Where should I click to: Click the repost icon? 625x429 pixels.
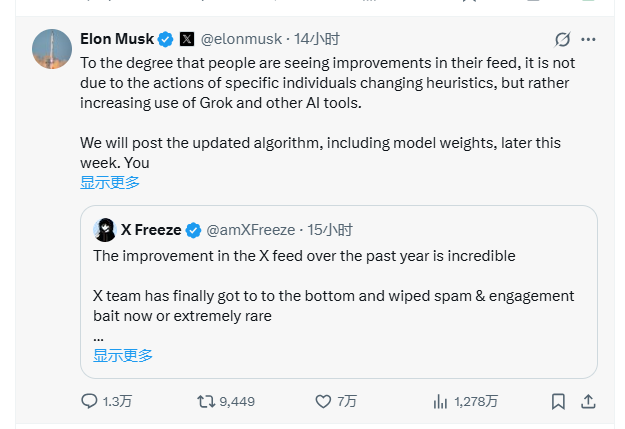click(x=206, y=401)
